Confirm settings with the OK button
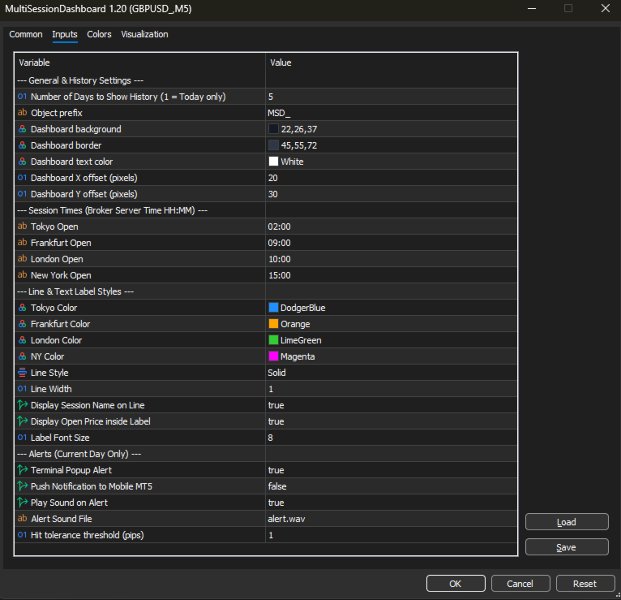 coord(455,583)
